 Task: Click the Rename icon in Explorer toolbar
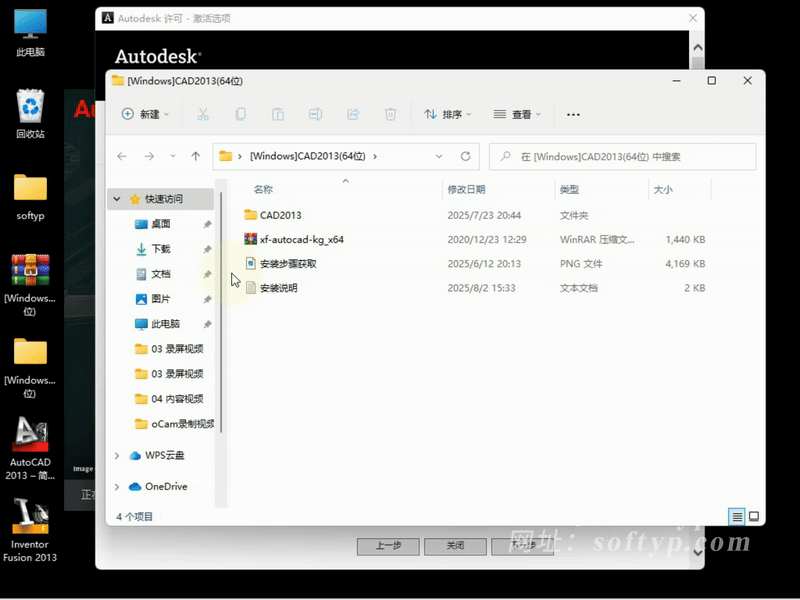coord(315,114)
